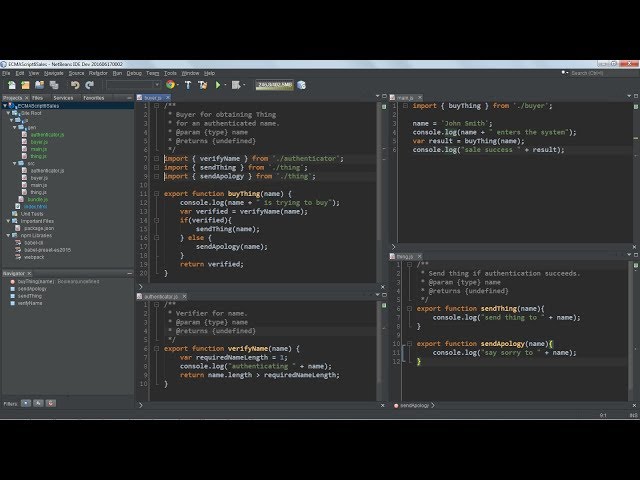
Task: Toggle the first Navigator filter button
Action: click(x=26, y=403)
